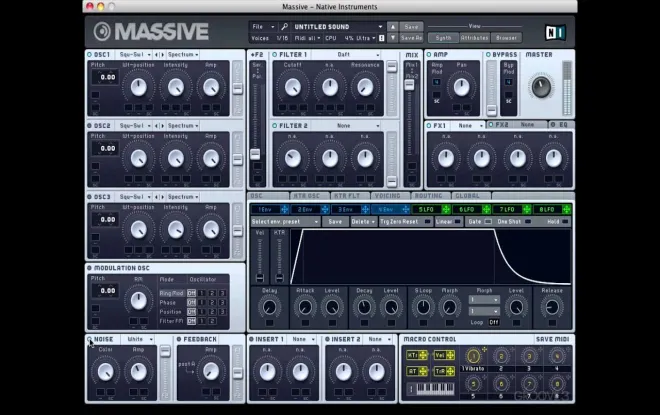Switch to the Global tab
660x415 pixels.
click(469, 196)
